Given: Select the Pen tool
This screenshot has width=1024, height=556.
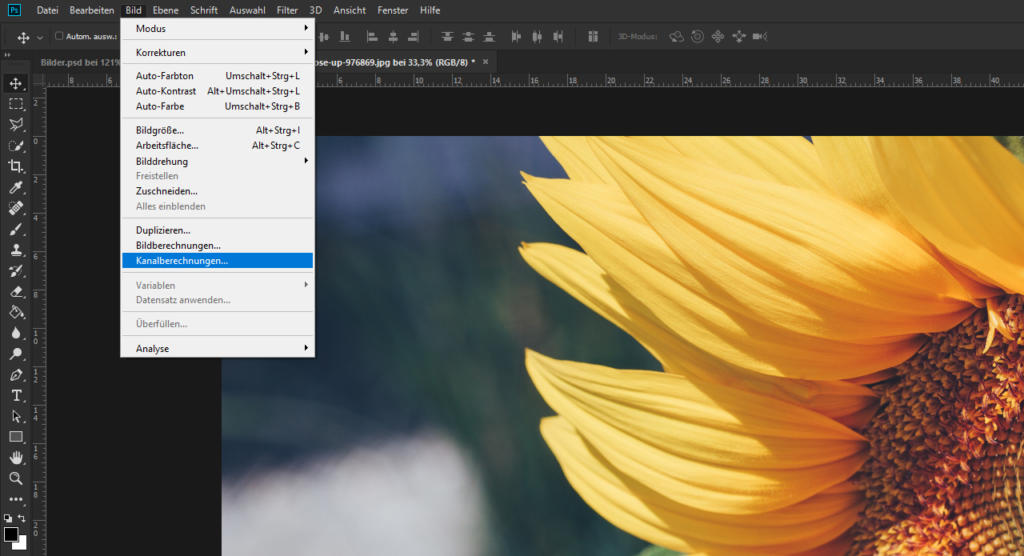Looking at the screenshot, I should 16,375.
